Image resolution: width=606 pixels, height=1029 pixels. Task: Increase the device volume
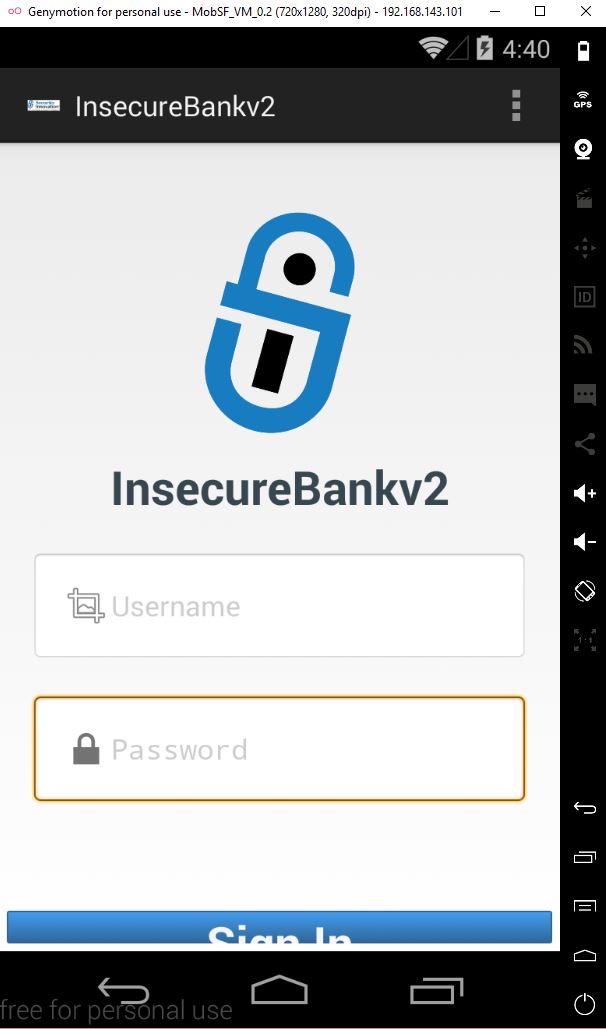pos(584,493)
